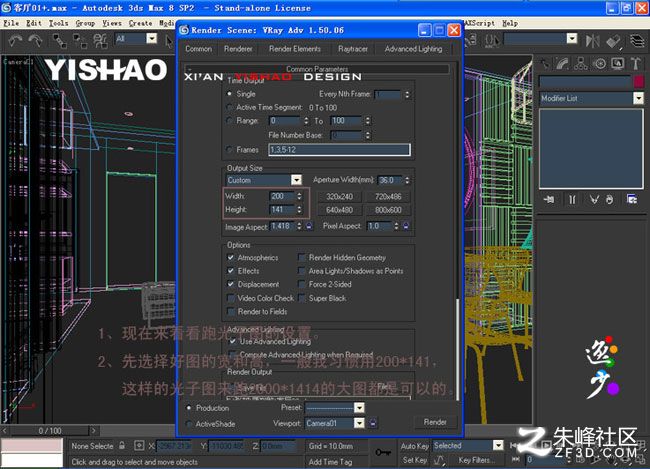Switch to the Raytracer tab

click(x=353, y=49)
